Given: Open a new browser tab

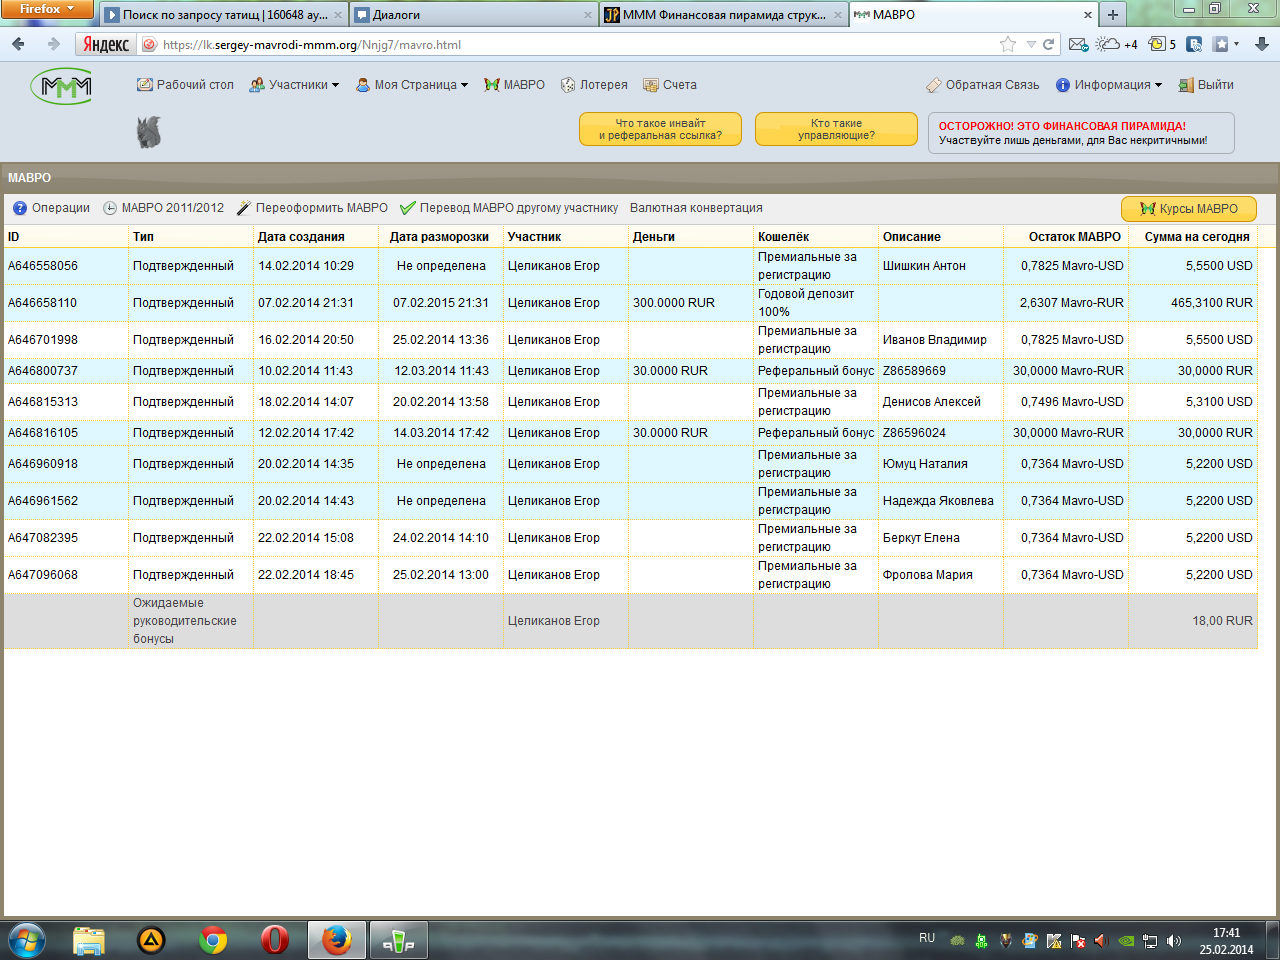Looking at the screenshot, I should coord(1112,15).
